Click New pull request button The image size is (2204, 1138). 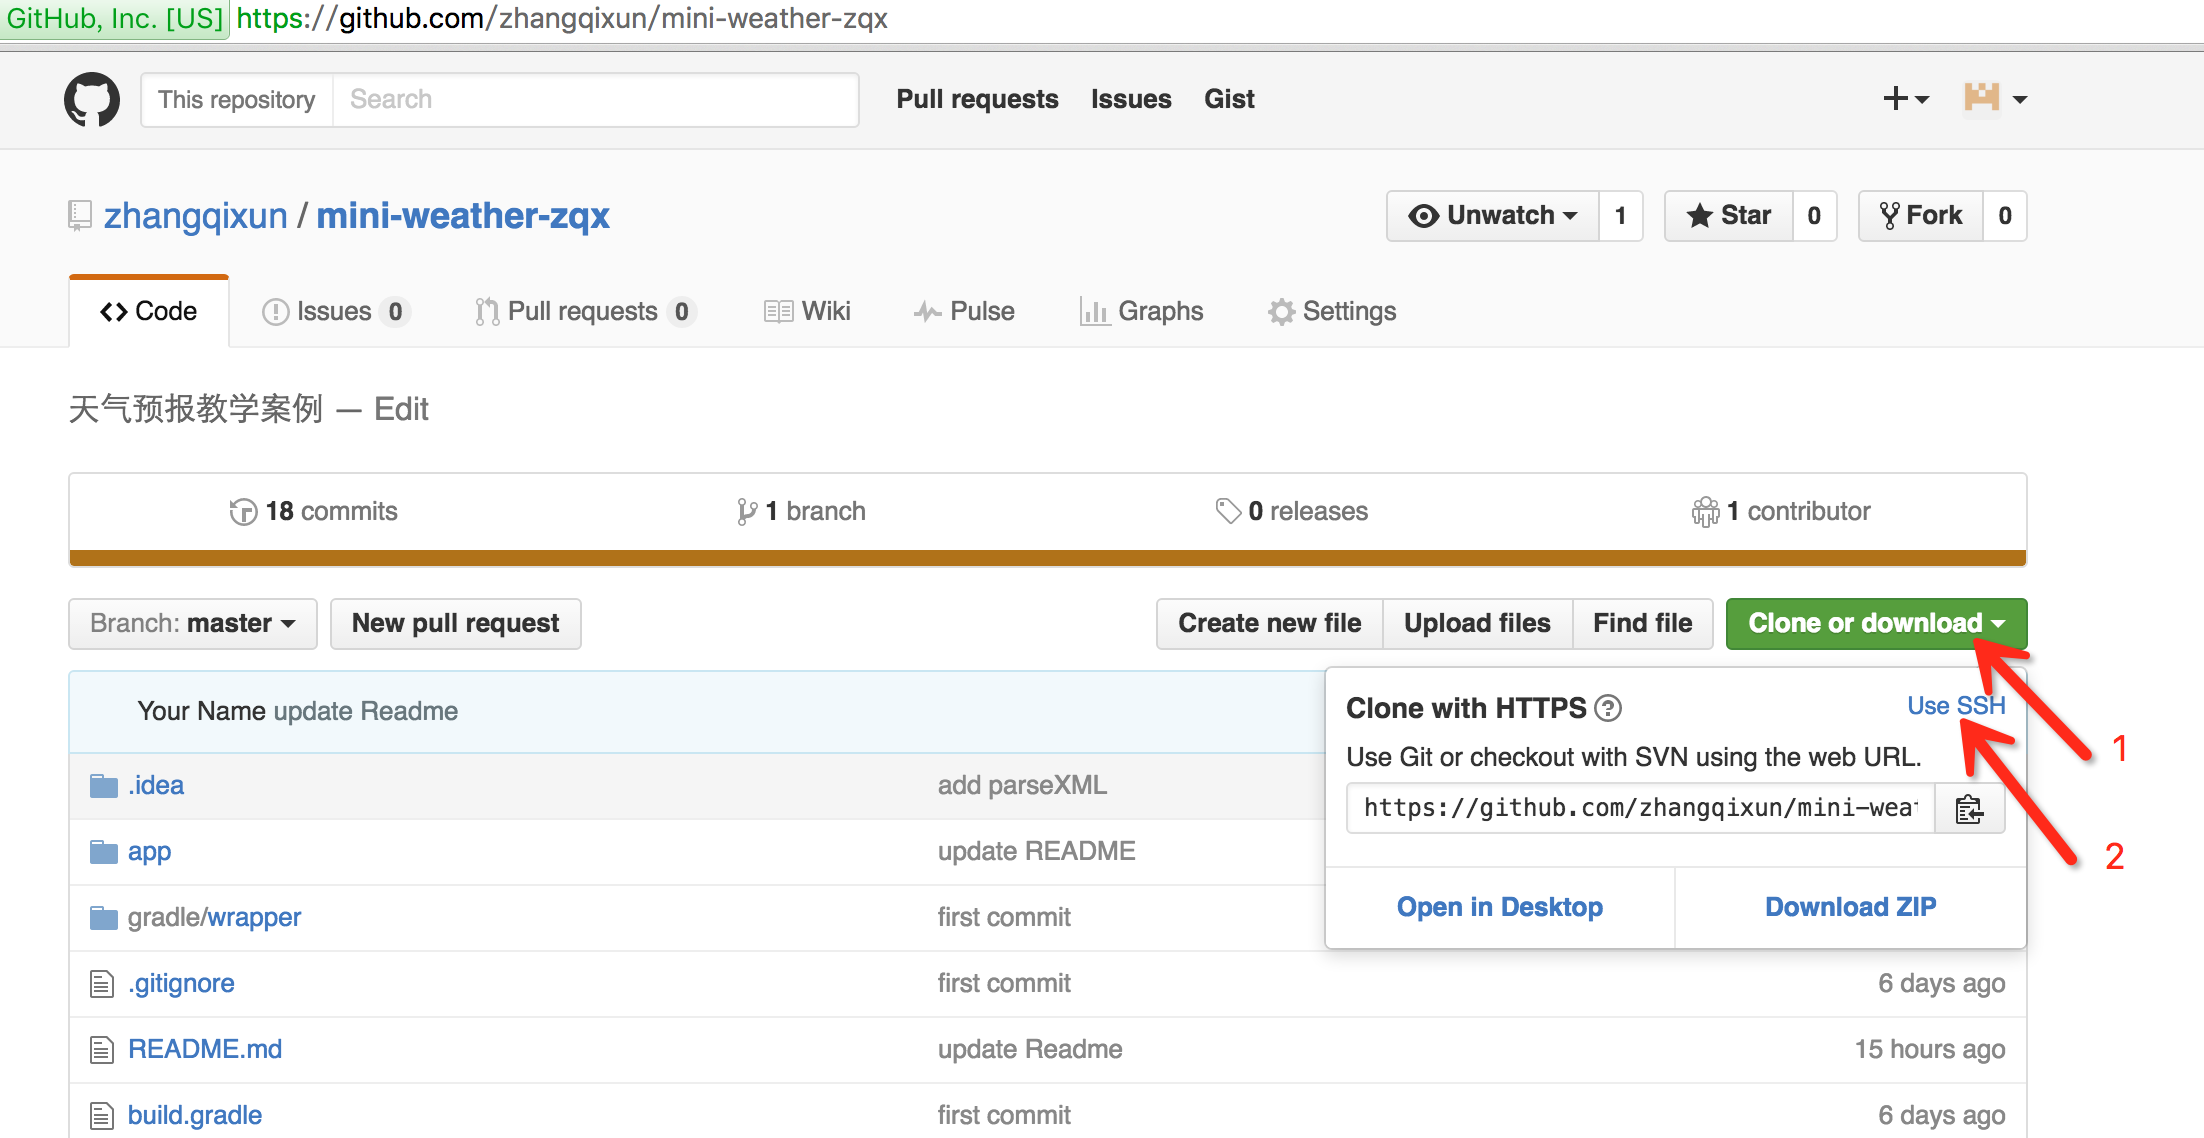point(456,624)
